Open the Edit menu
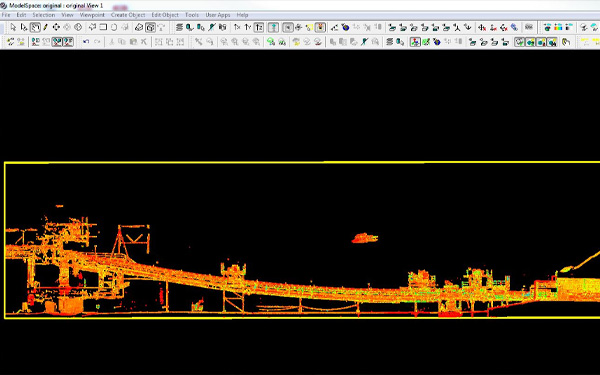Viewport: 600px width, 375px height. pos(21,15)
